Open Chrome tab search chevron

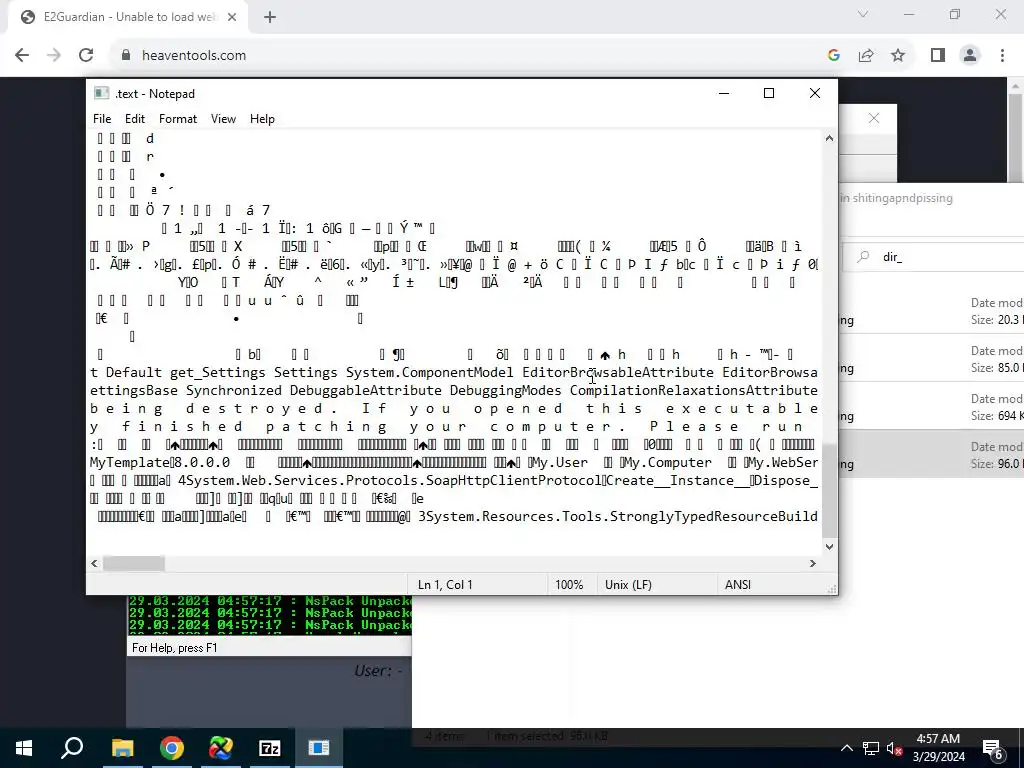coord(863,14)
